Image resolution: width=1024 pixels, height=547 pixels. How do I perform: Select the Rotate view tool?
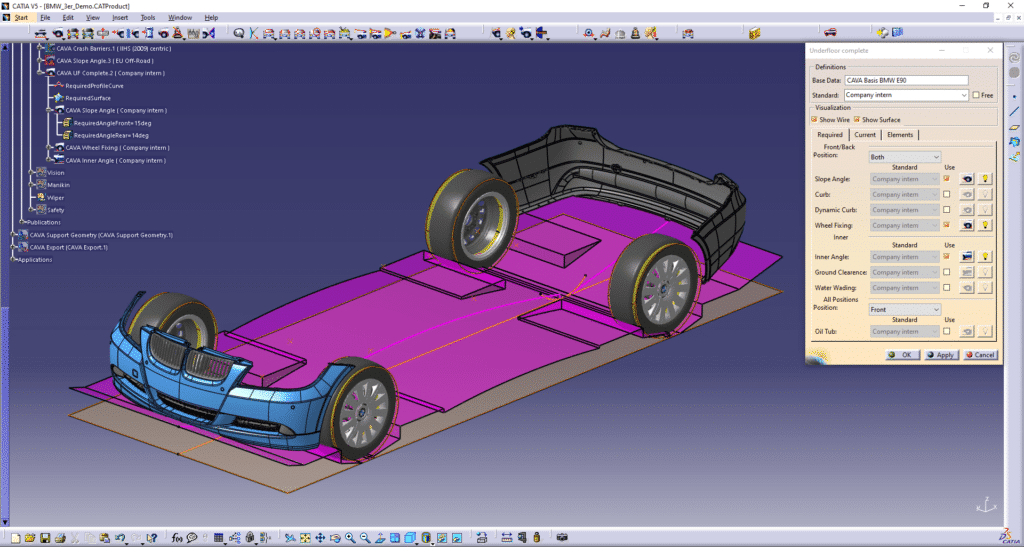tap(335, 538)
